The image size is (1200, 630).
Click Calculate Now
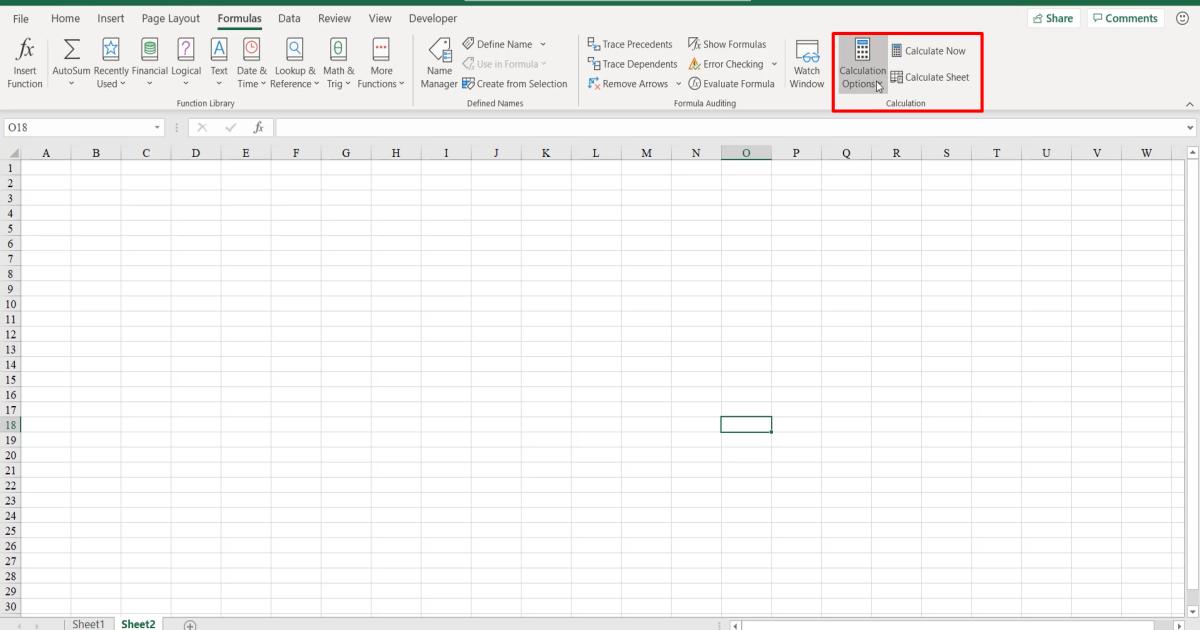pos(929,50)
